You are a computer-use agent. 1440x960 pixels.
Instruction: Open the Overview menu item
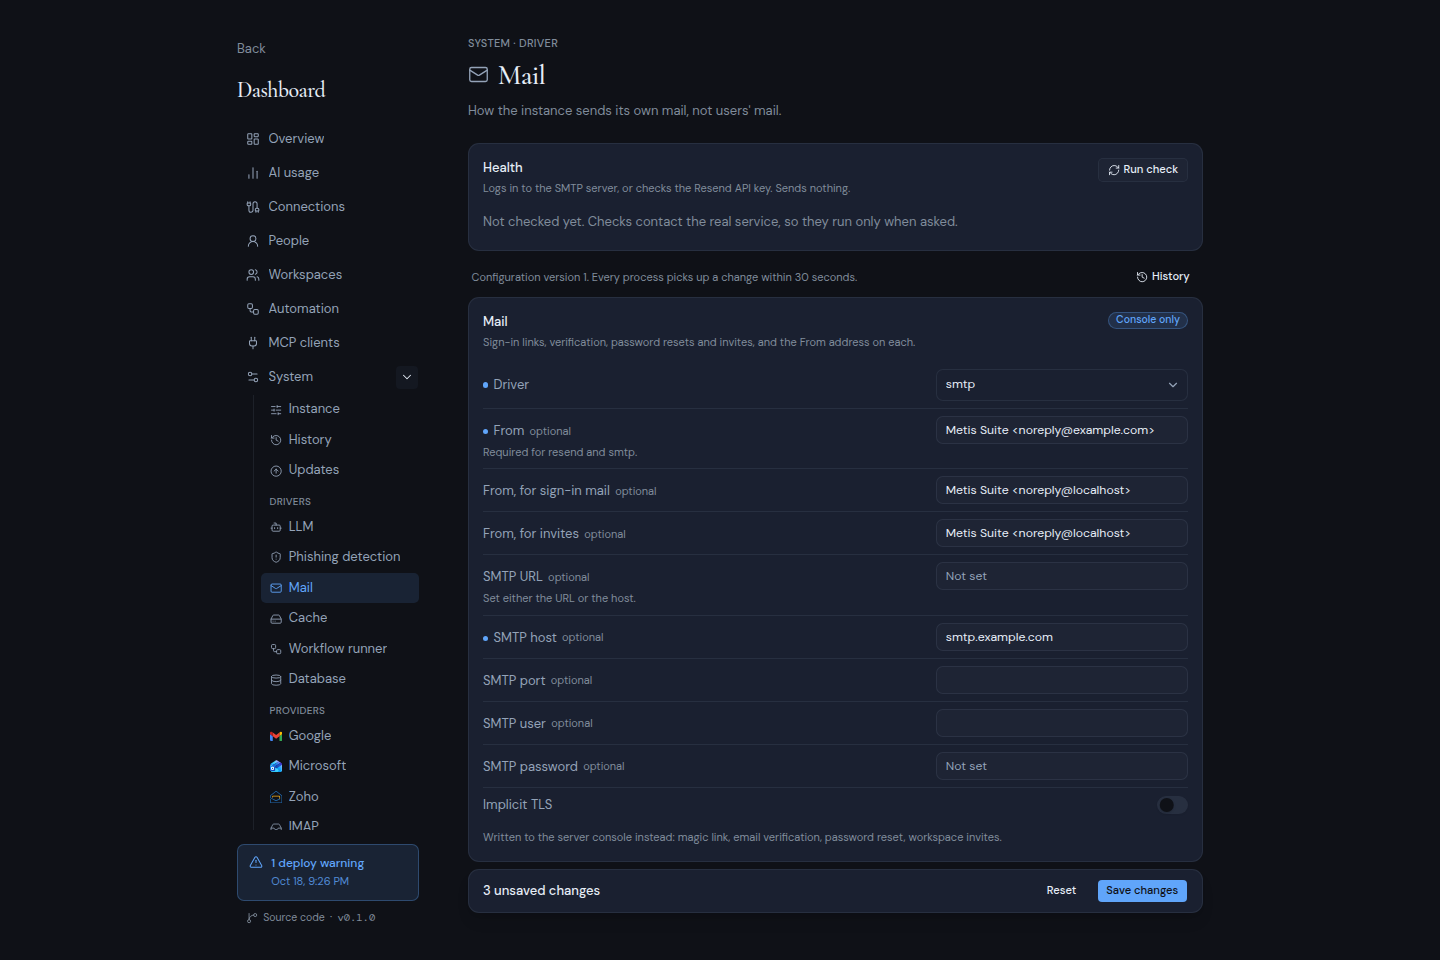coord(328,139)
